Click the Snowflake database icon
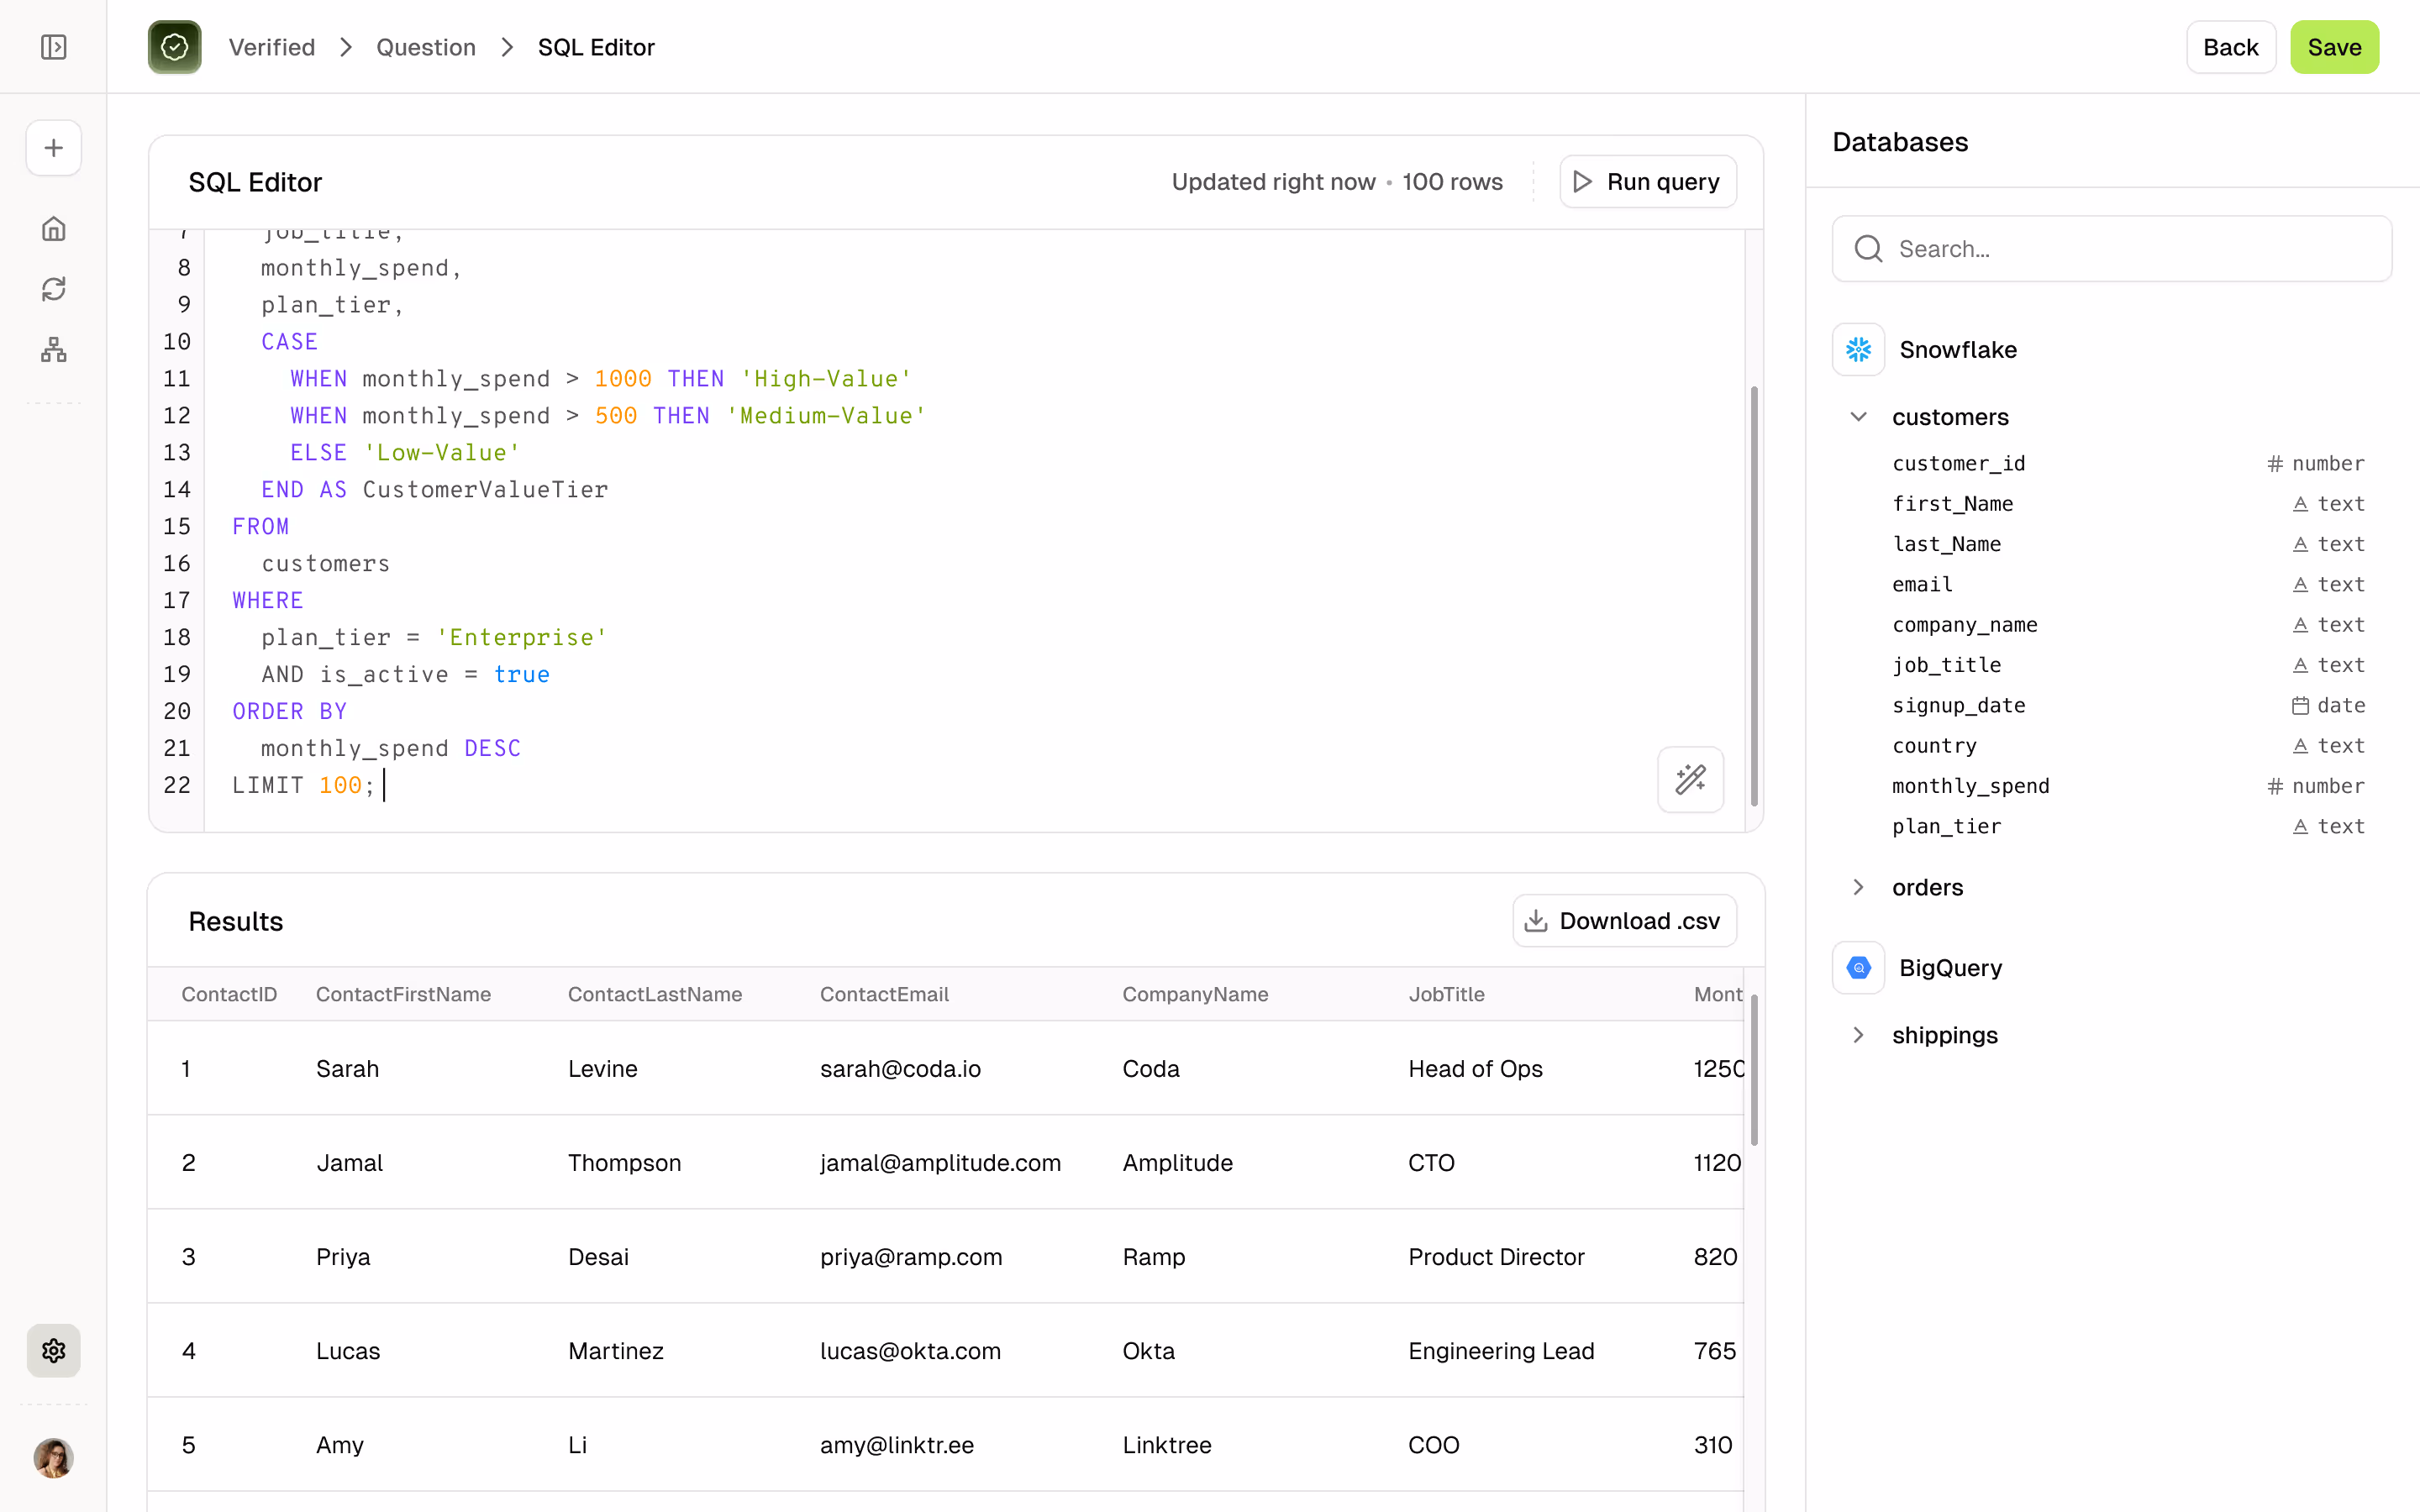Screen dimensions: 2420x1512 (x=1858, y=350)
